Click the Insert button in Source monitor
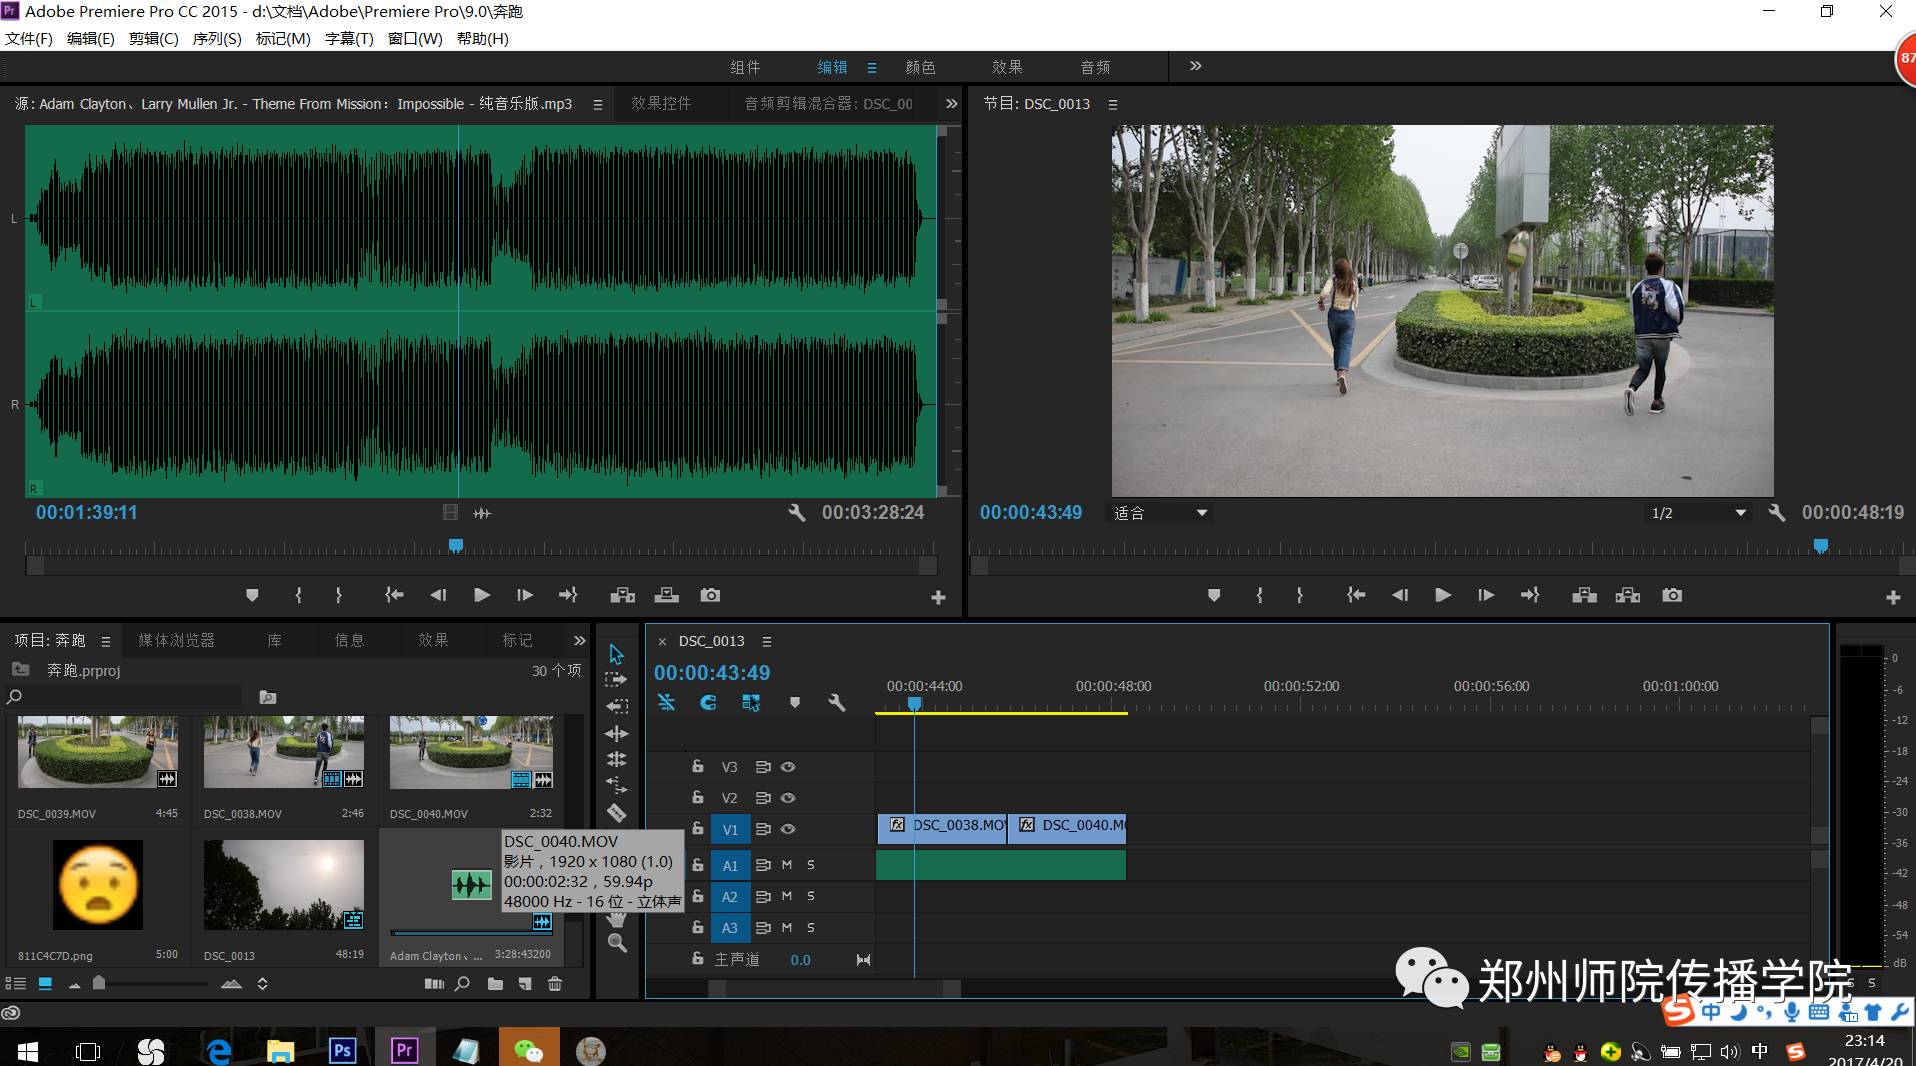The image size is (1916, 1066). coord(623,595)
